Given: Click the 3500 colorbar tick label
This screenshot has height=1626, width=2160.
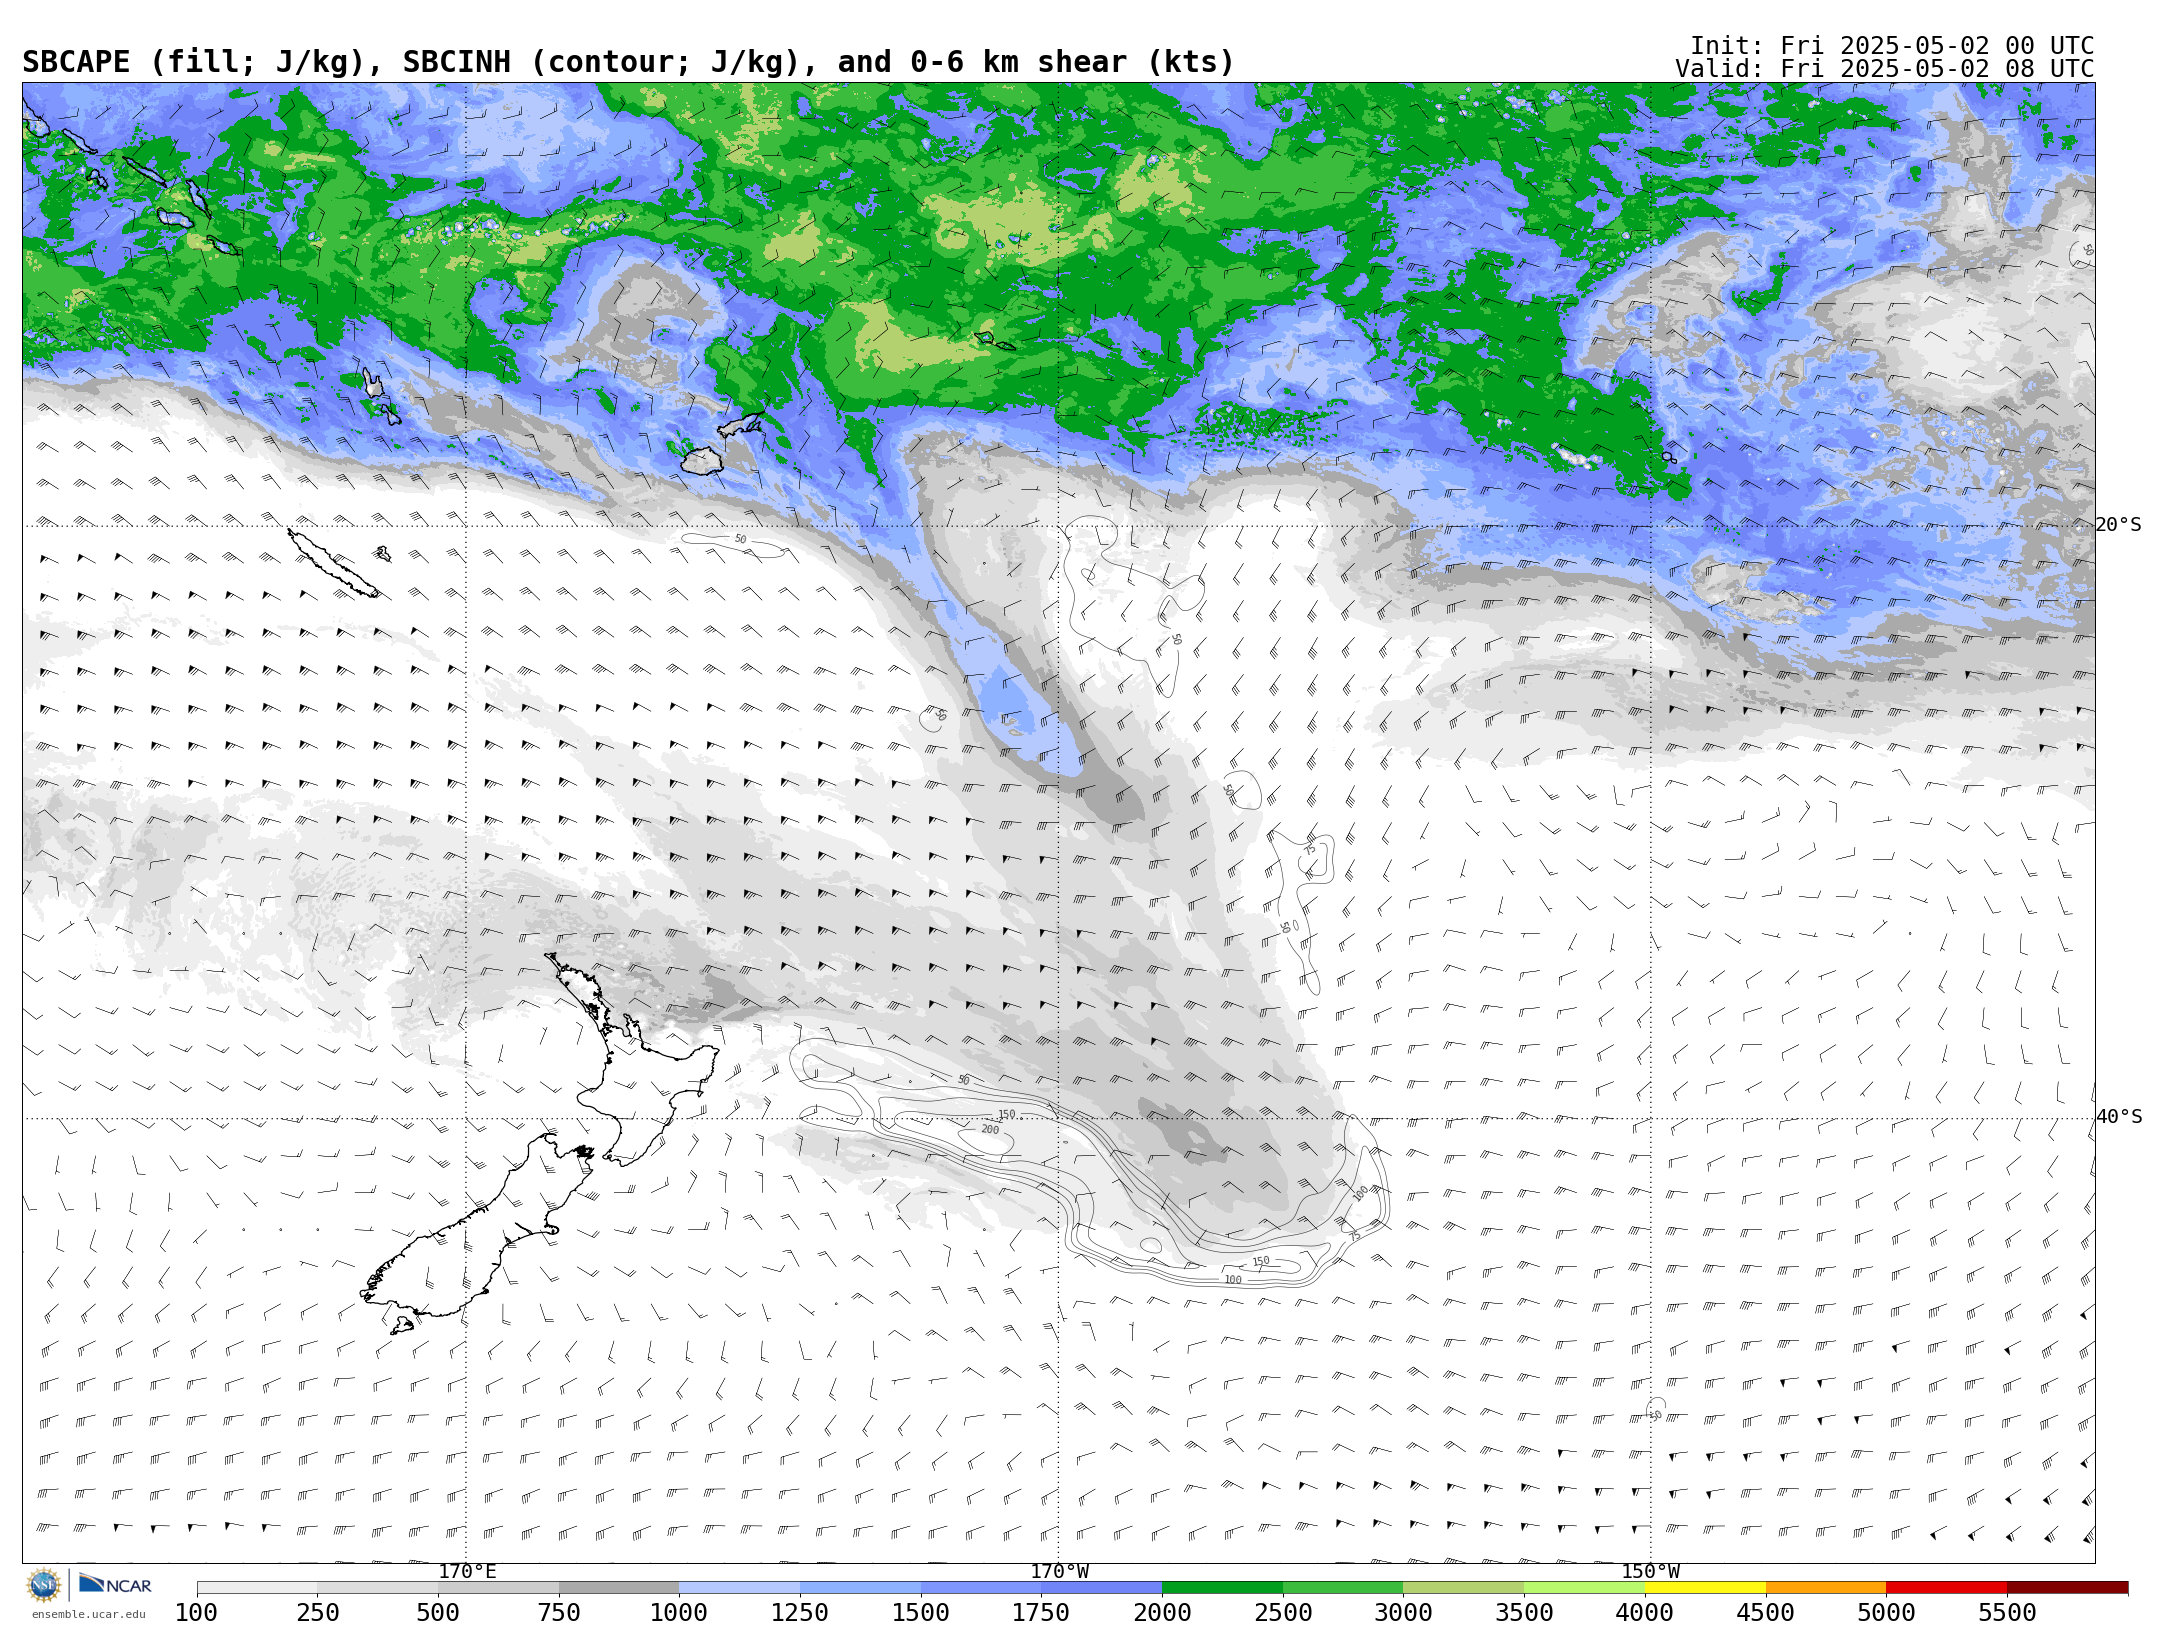Looking at the screenshot, I should [x=1524, y=1613].
